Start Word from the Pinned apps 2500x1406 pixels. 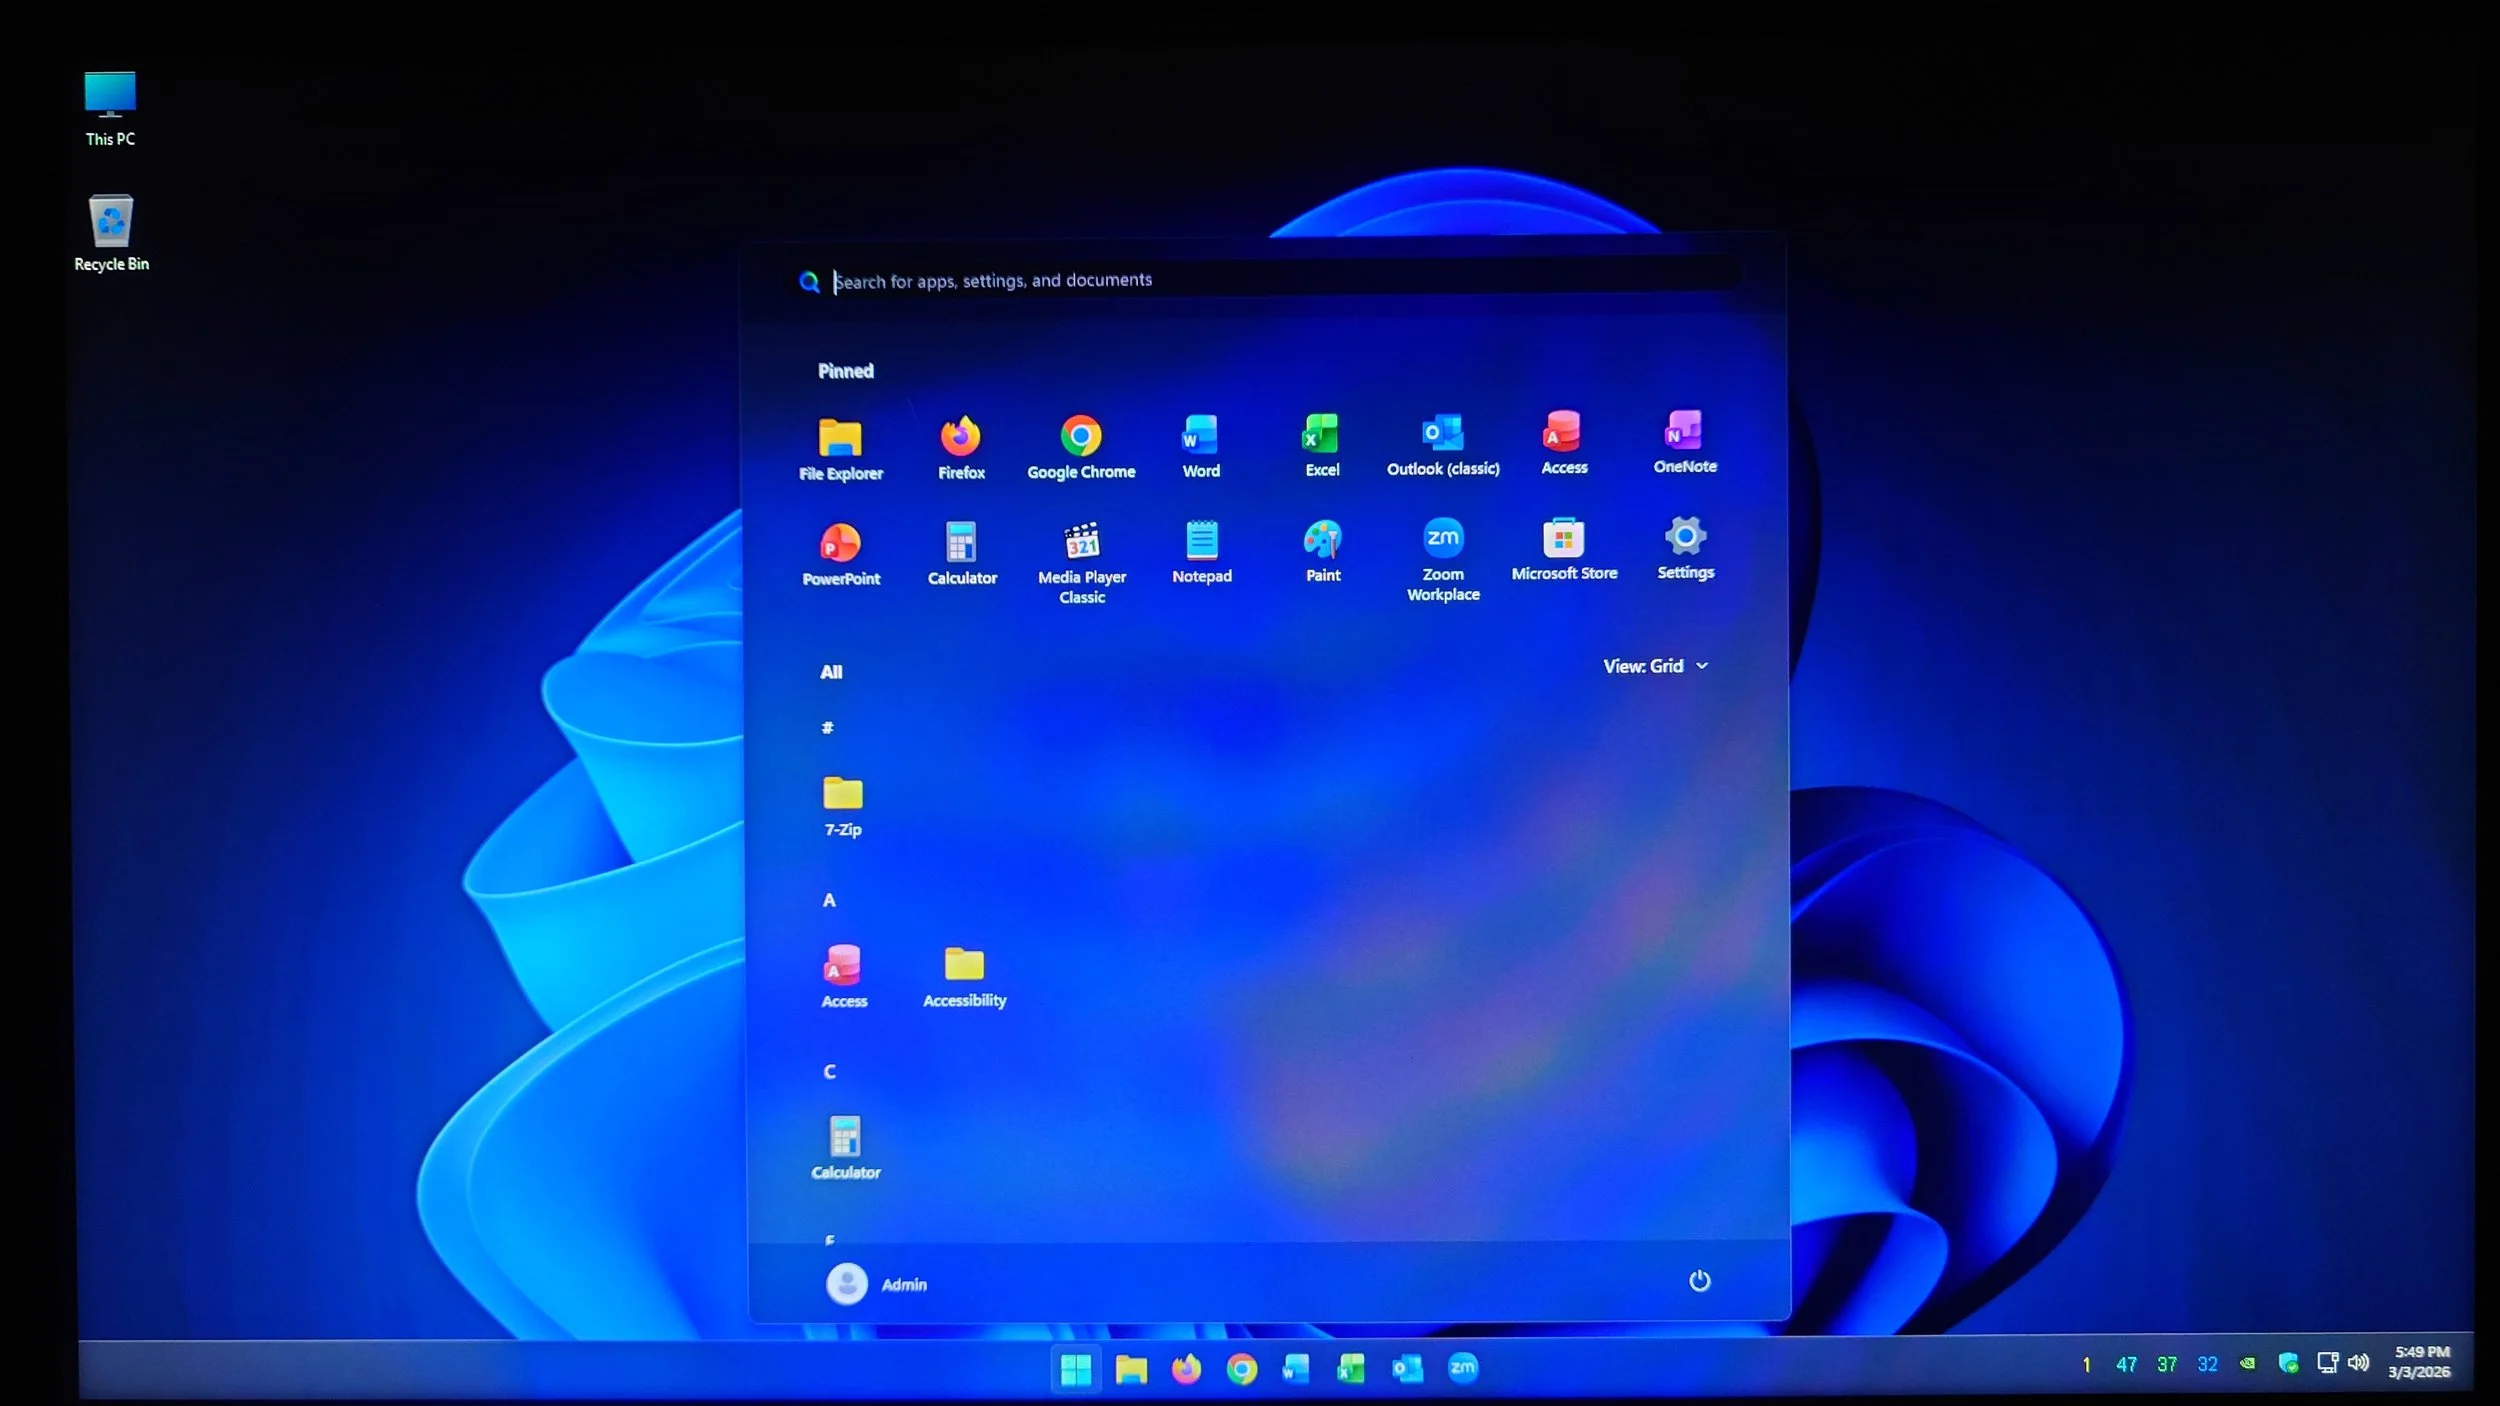pos(1201,446)
